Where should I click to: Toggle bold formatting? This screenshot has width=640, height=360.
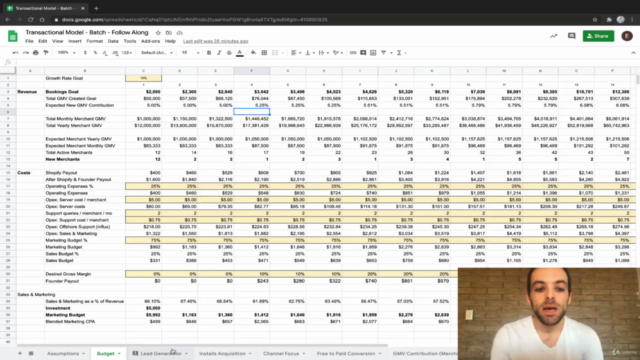[209, 53]
